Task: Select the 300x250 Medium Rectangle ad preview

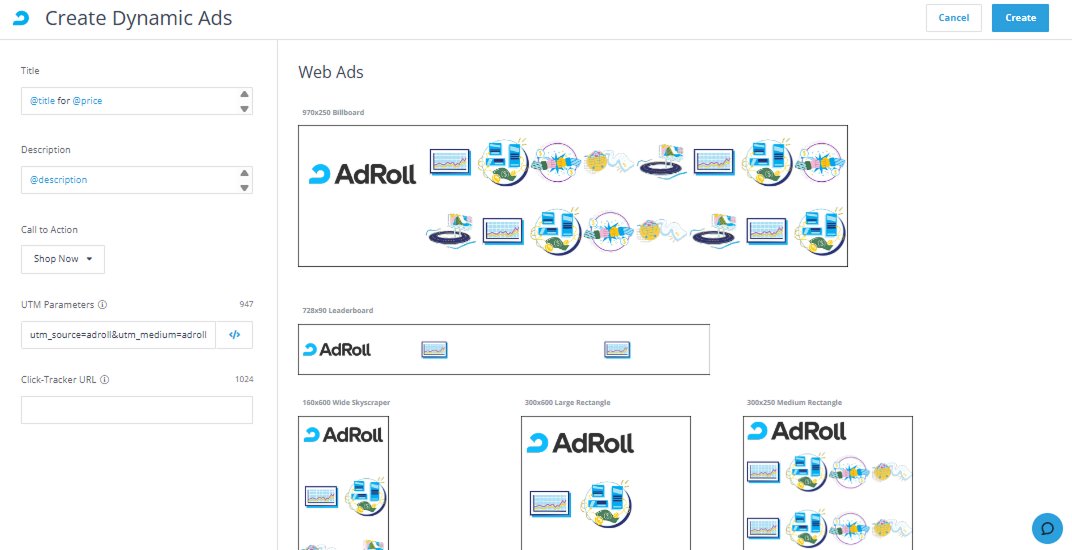Action: tap(828, 483)
